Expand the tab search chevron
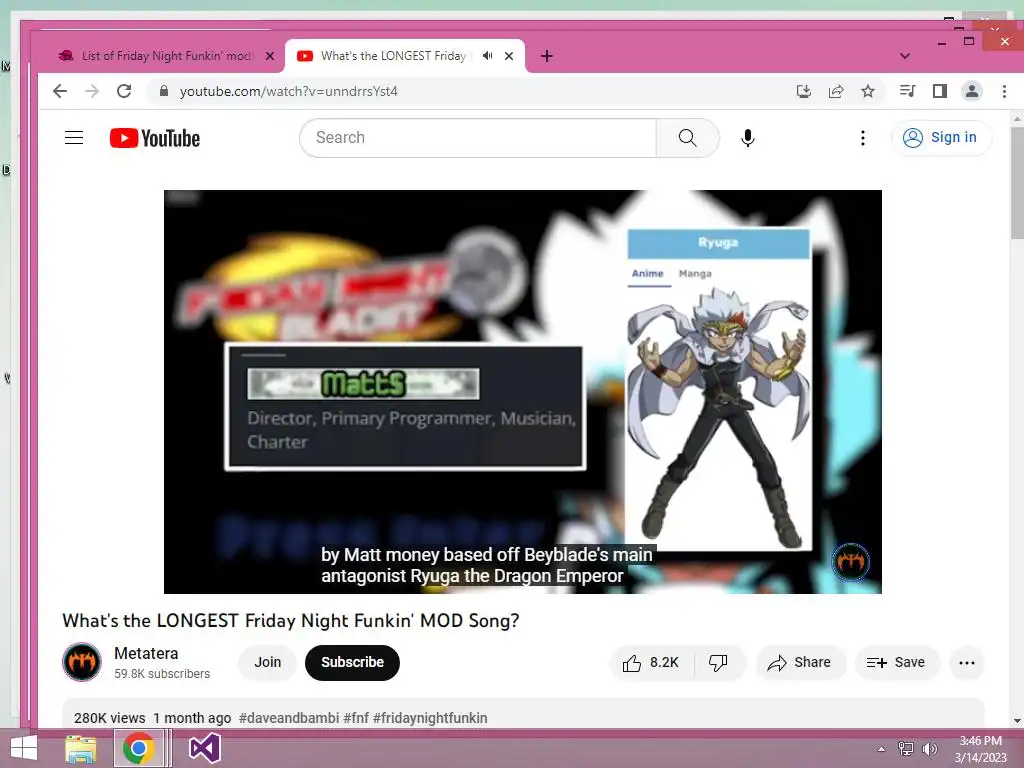 point(904,56)
